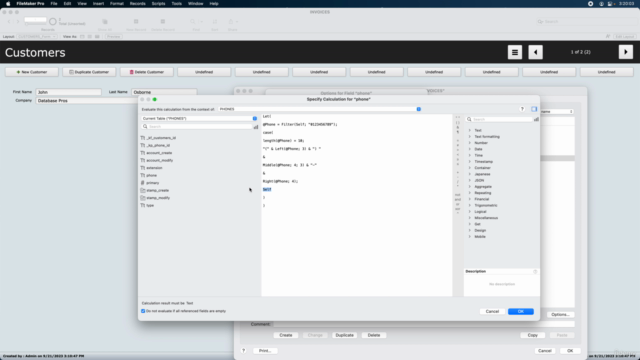Expand the Text formatting functions category

(470, 137)
